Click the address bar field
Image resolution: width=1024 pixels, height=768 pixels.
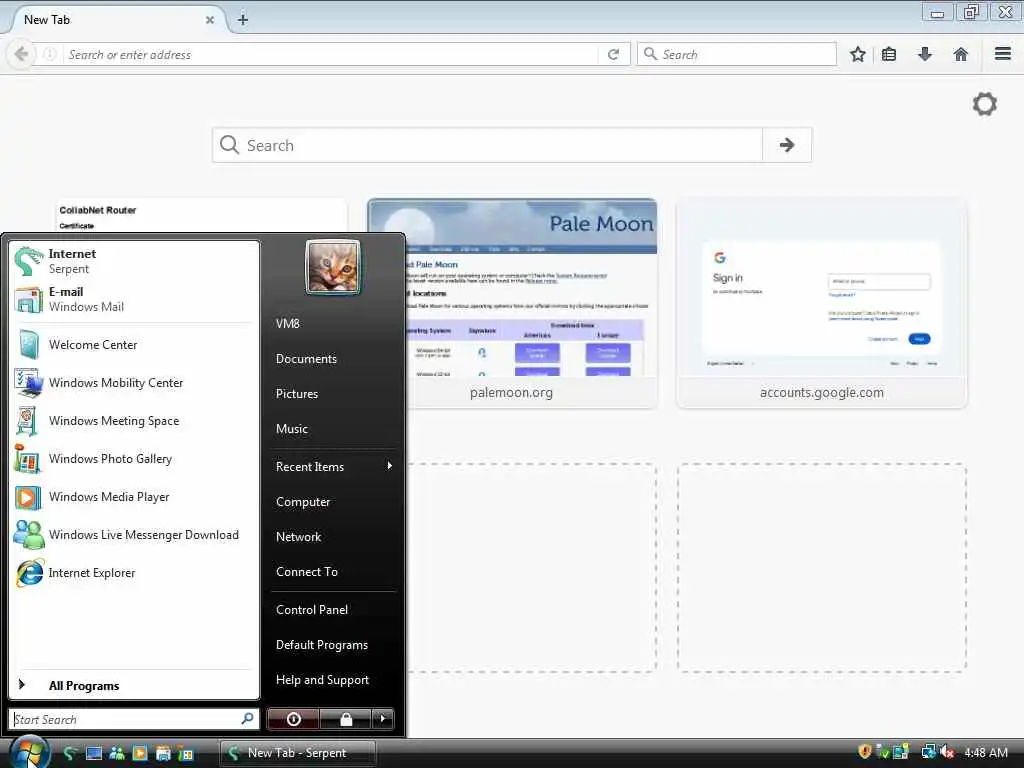pos(330,54)
